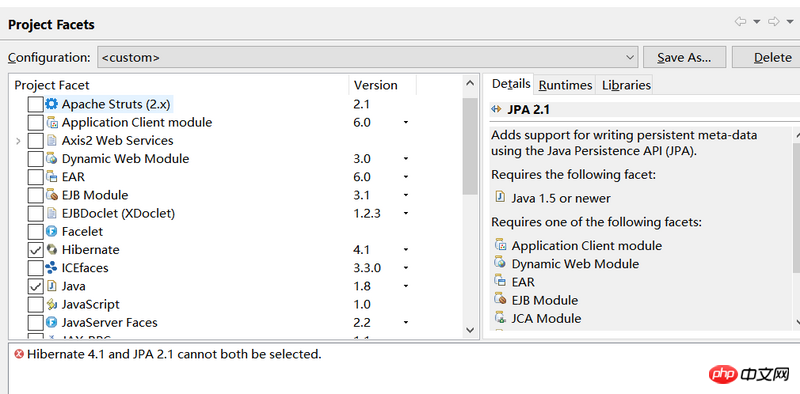
Task: Open the Java version dropdown arrow
Action: (x=406, y=286)
